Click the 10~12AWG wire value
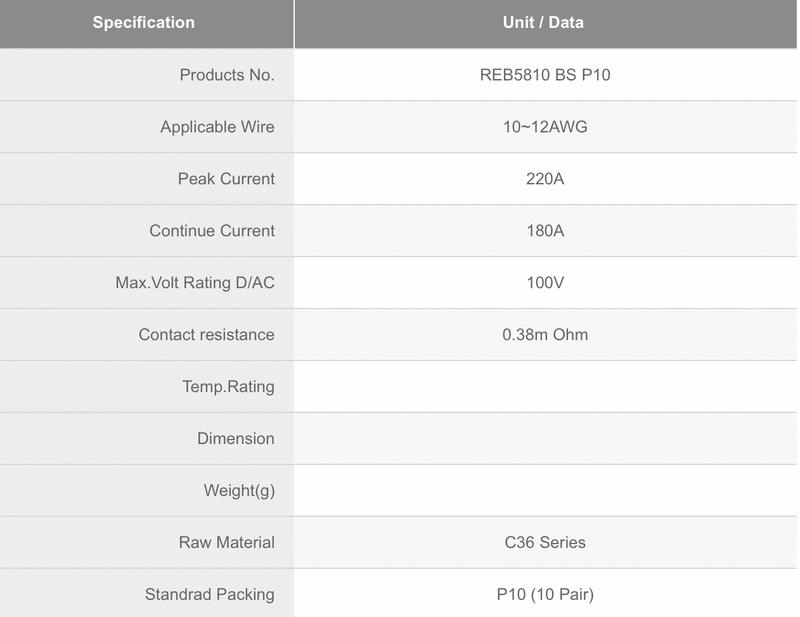The image size is (800, 617). [x=545, y=127]
